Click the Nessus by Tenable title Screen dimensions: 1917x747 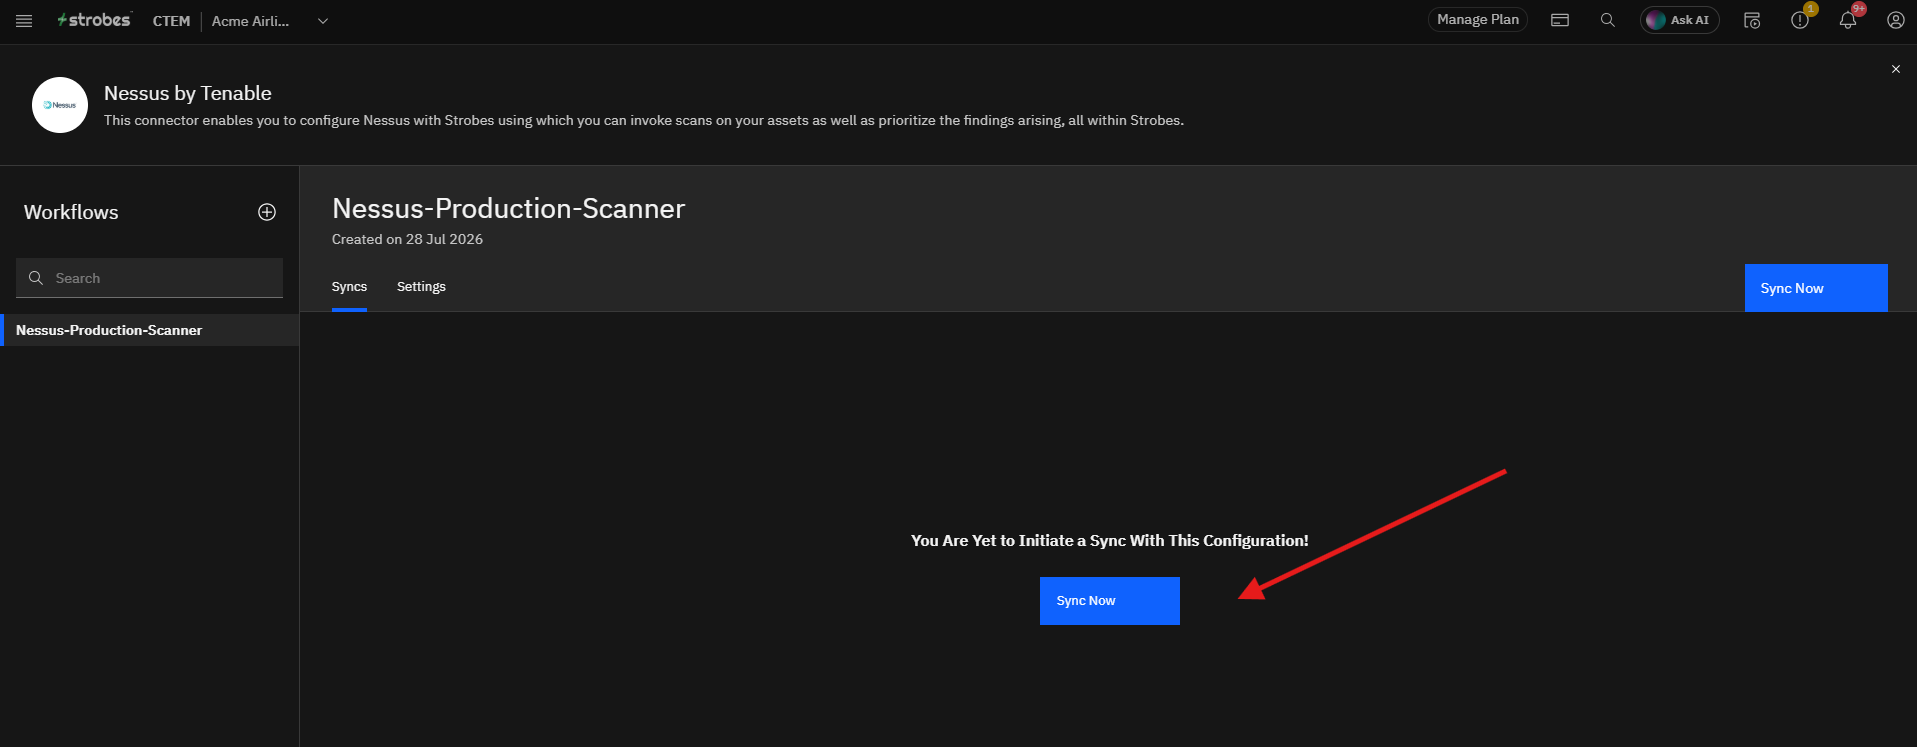(x=188, y=93)
